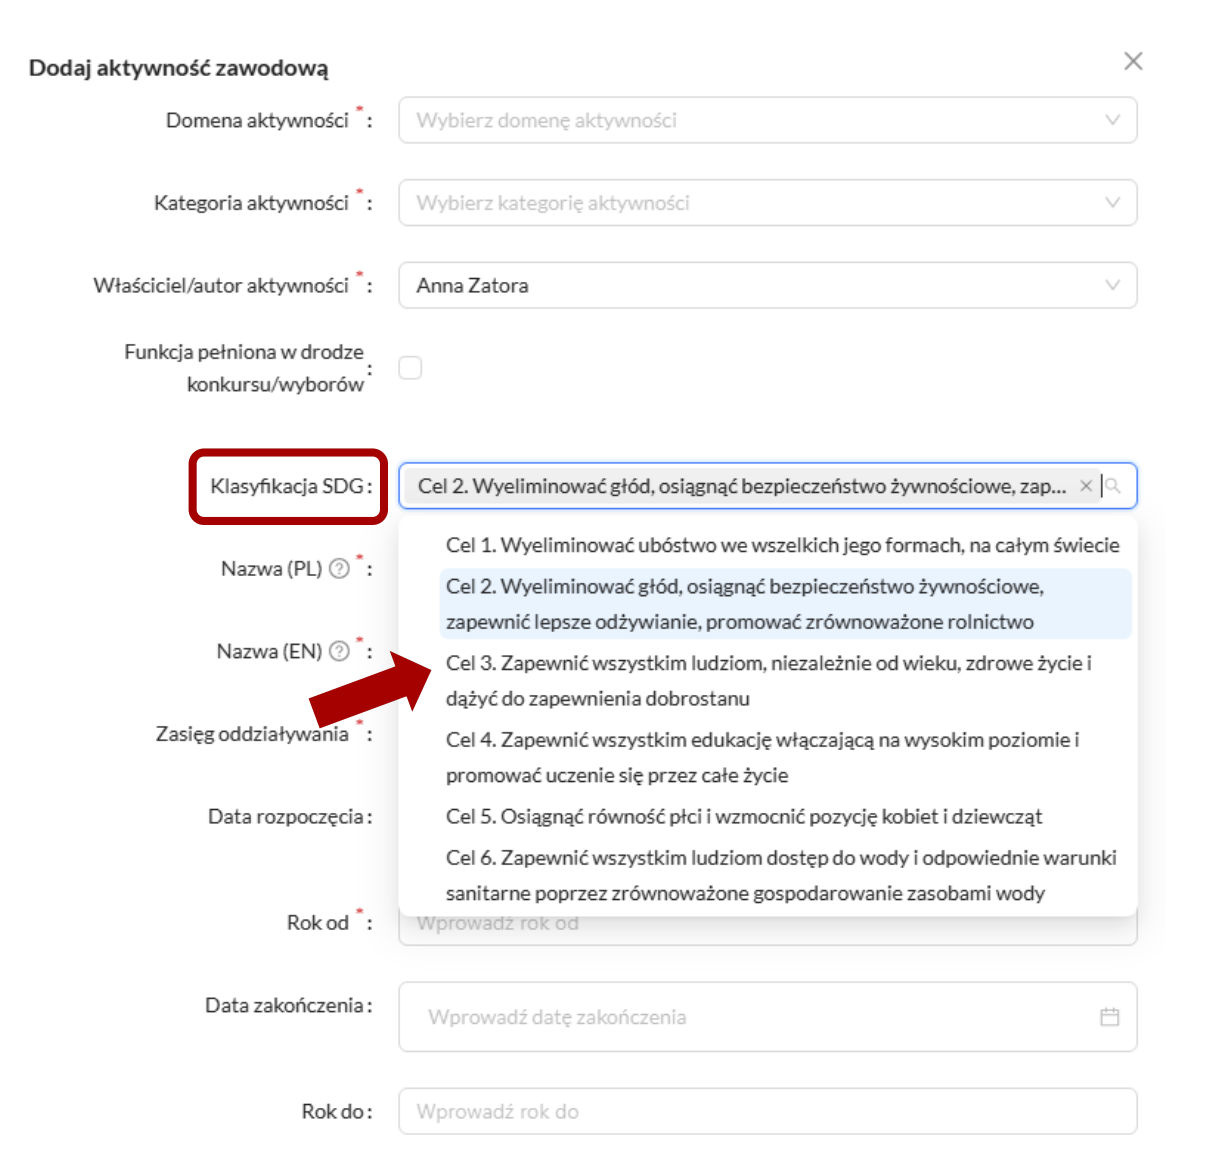Click help icon next to Nazwa (PL)
The width and height of the screenshot is (1223, 1166).
[340, 569]
